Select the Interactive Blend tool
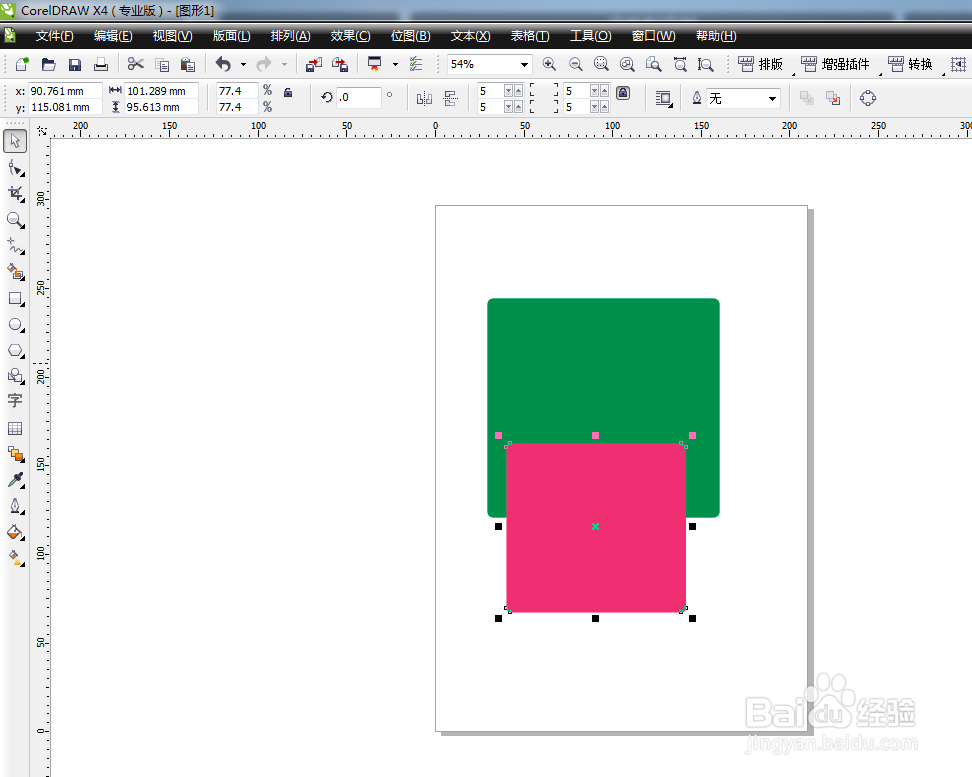The width and height of the screenshot is (972, 777). [15, 454]
